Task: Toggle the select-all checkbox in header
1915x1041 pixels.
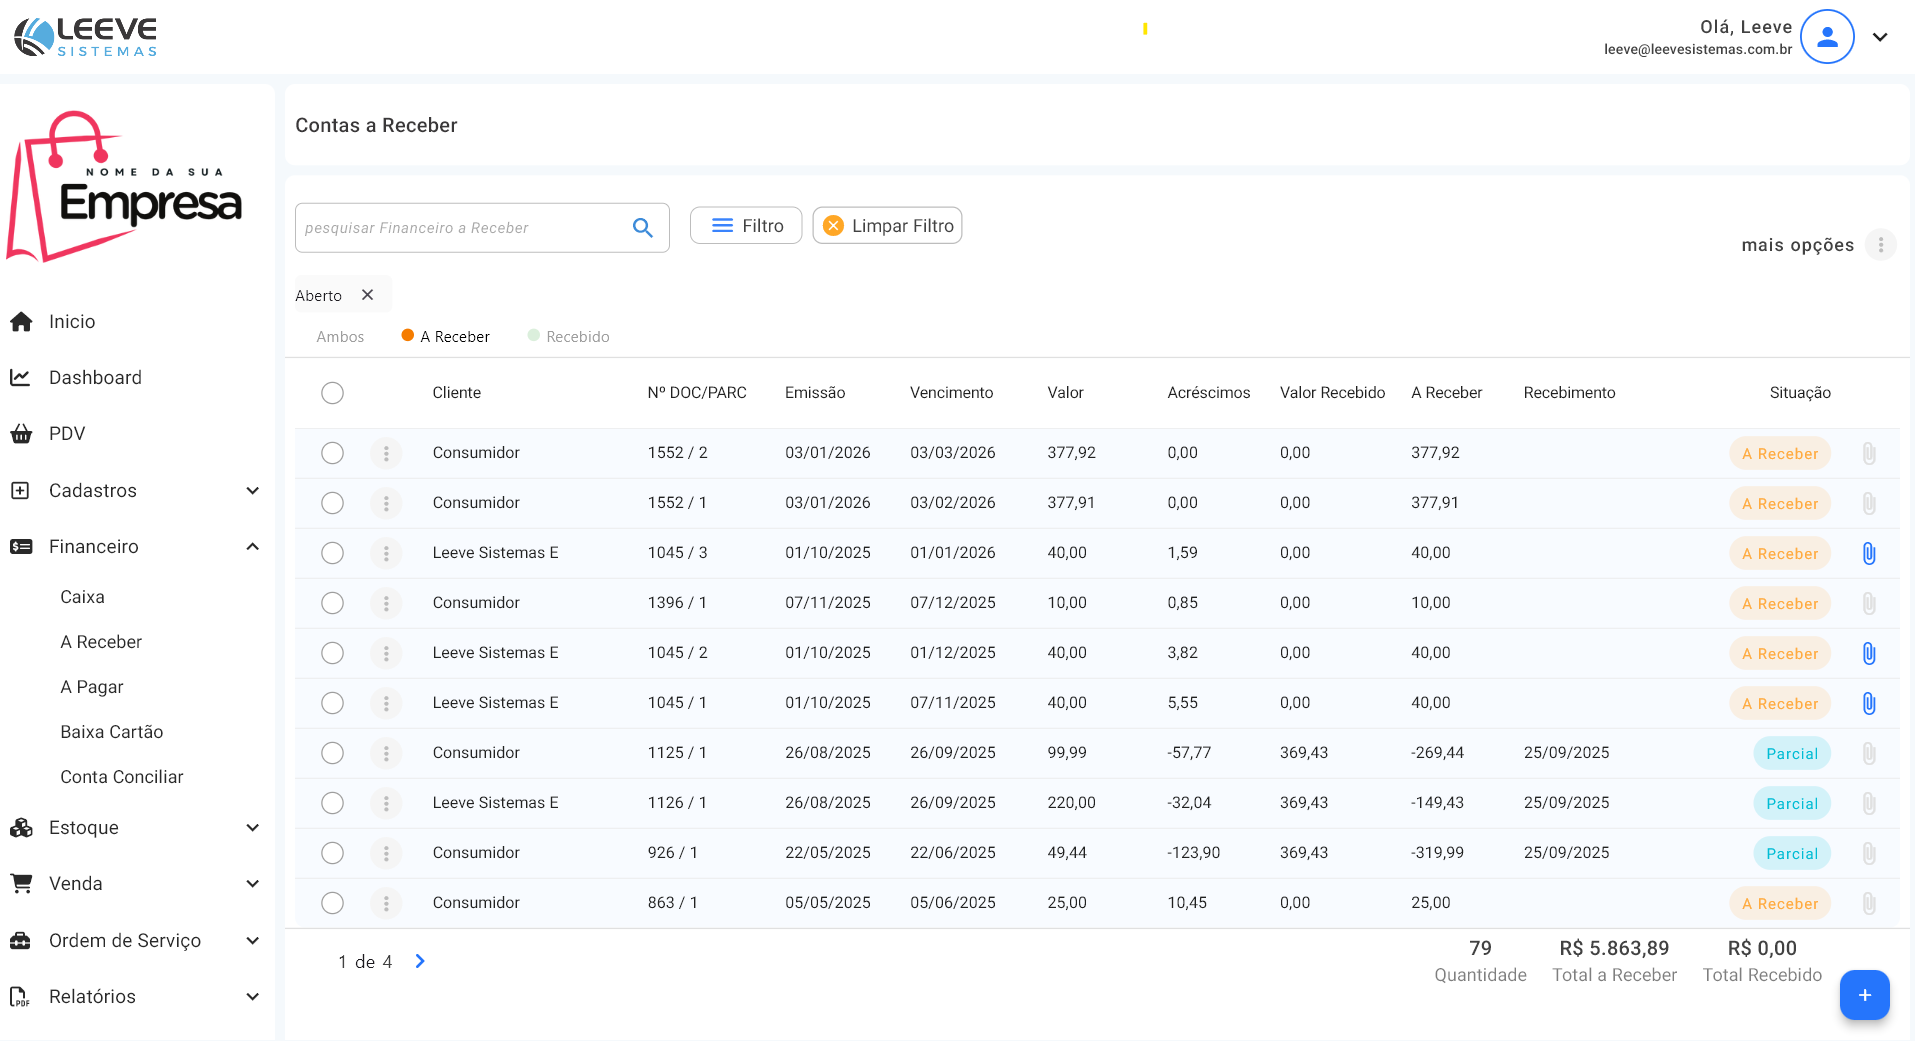Action: coord(333,393)
